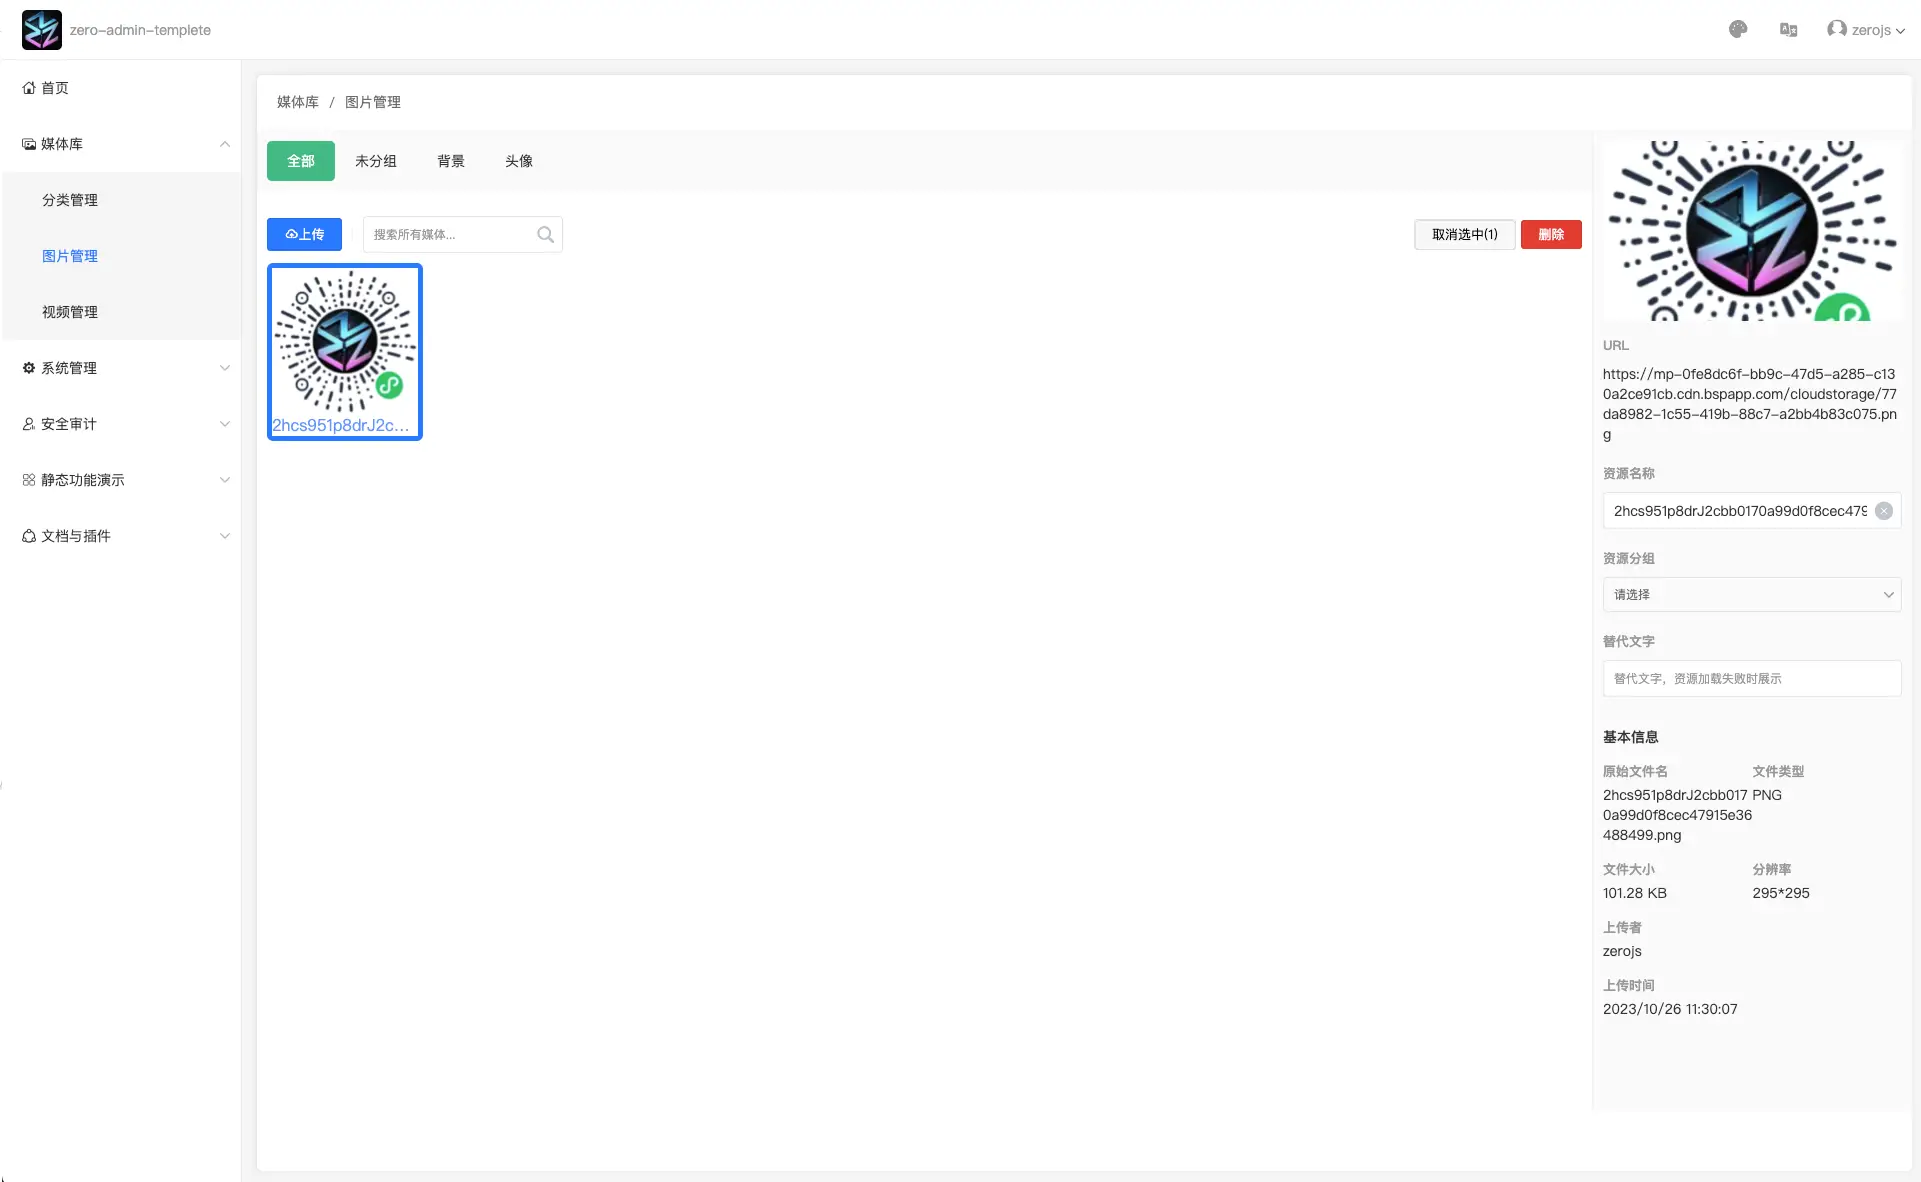Switch to the 头像 tab

click(519, 161)
